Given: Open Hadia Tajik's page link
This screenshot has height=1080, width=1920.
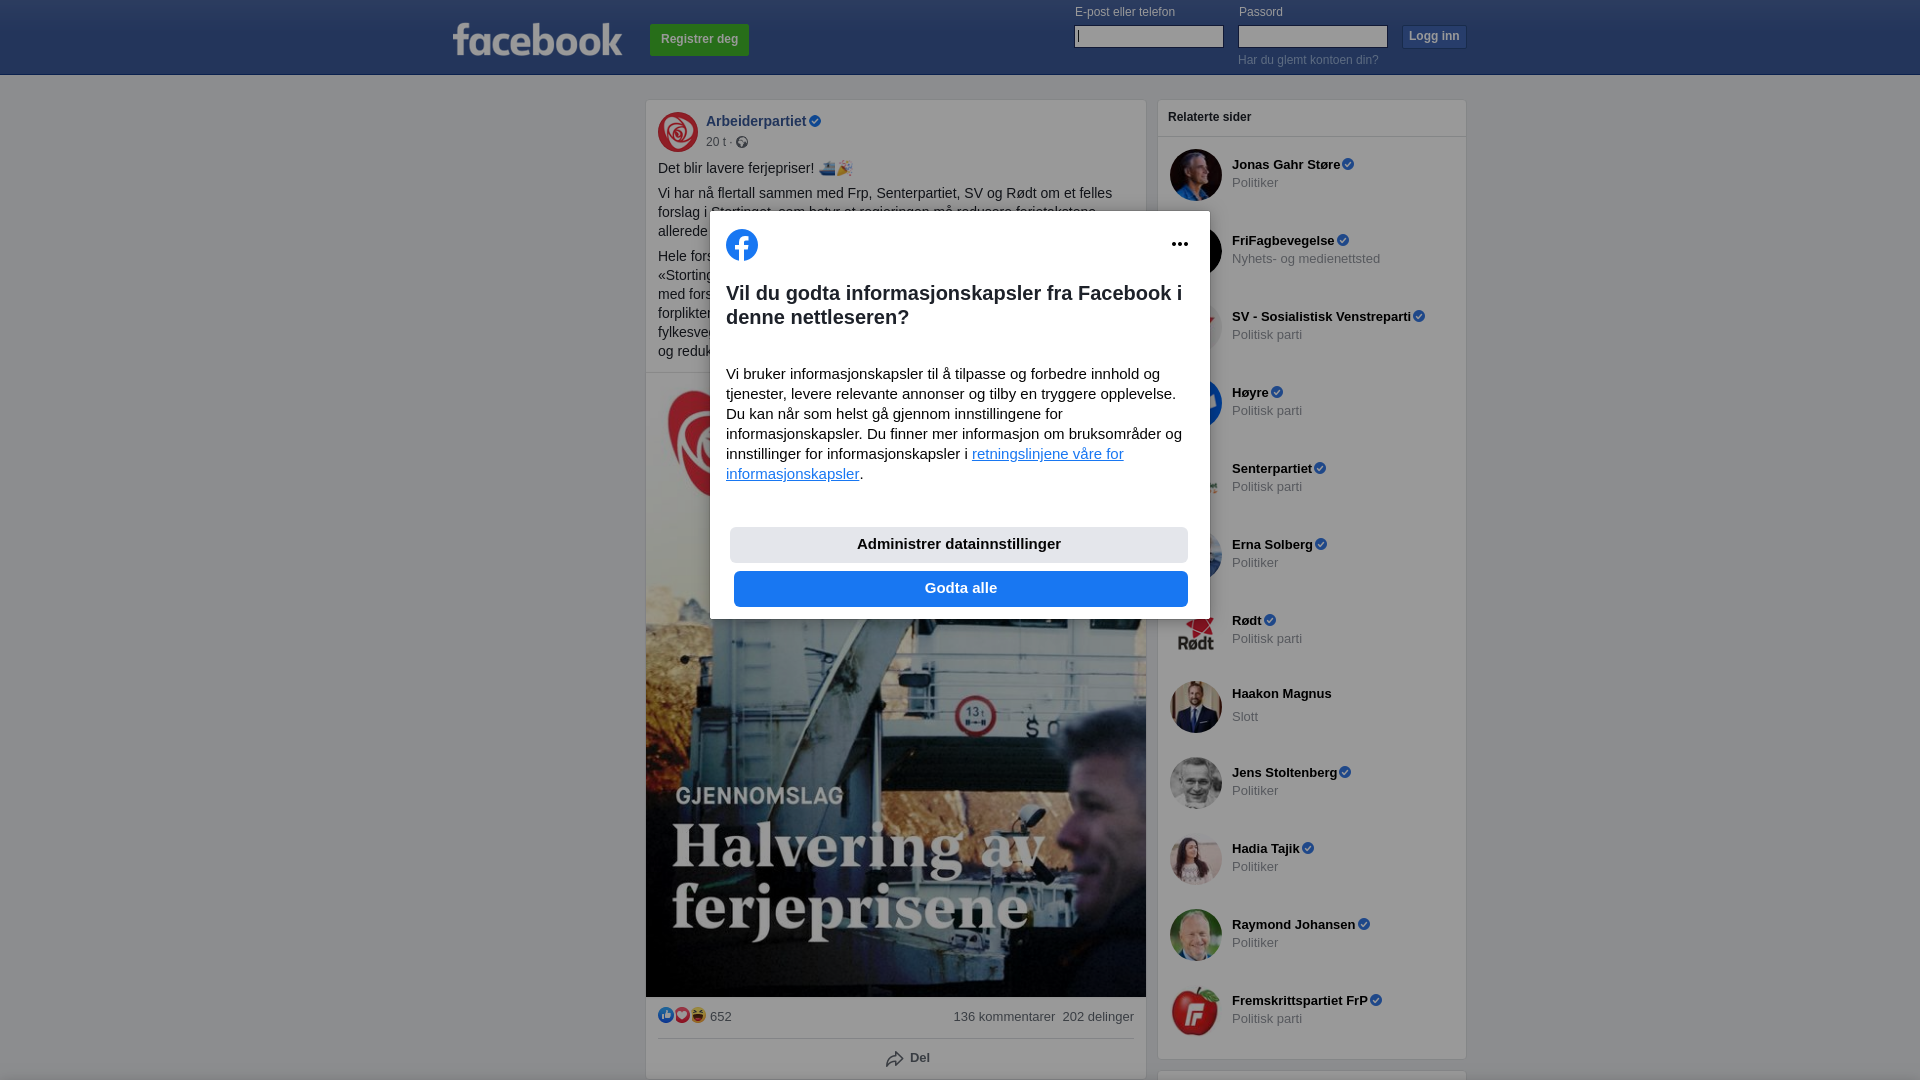Looking at the screenshot, I should tap(1265, 849).
